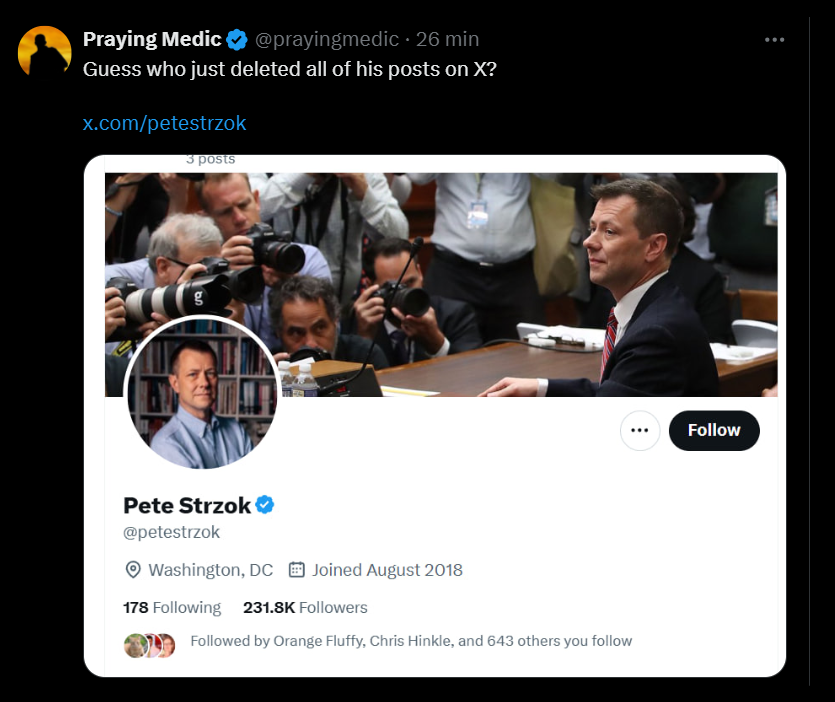835x702 pixels.
Task: Open the profile card's three-dot menu button
Action: 640,430
